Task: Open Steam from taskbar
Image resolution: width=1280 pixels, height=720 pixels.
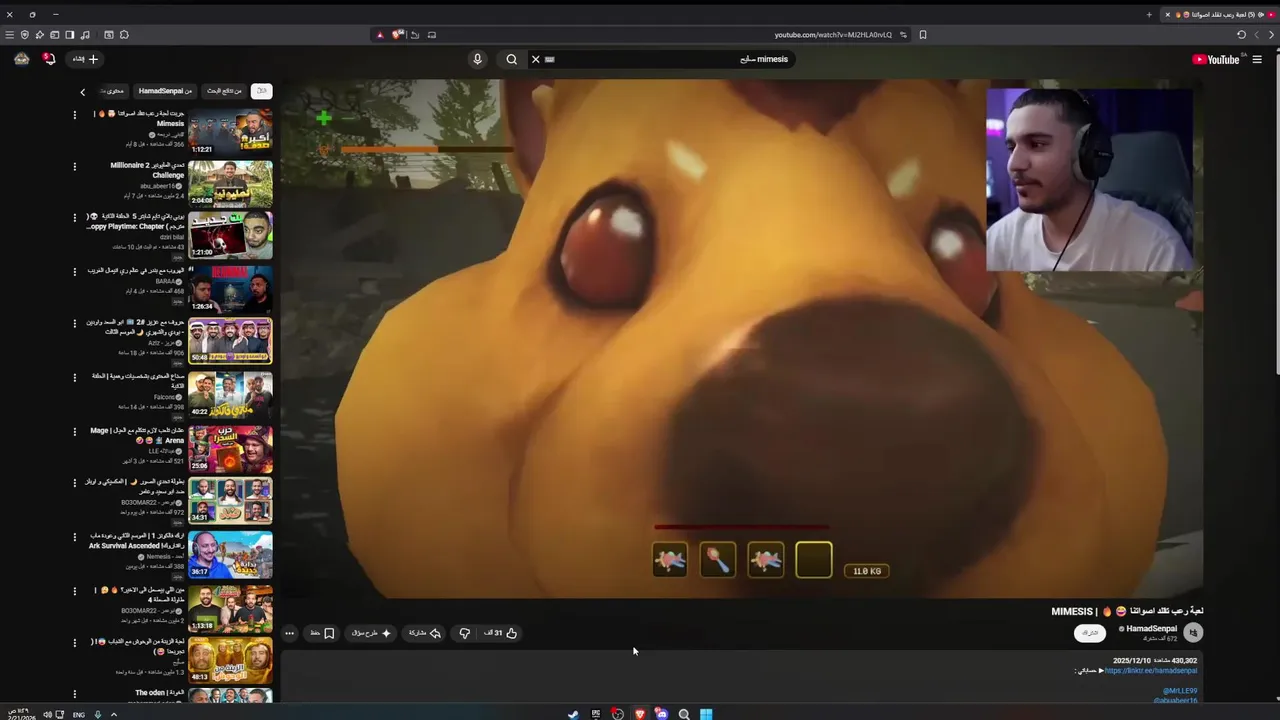Action: click(573, 714)
